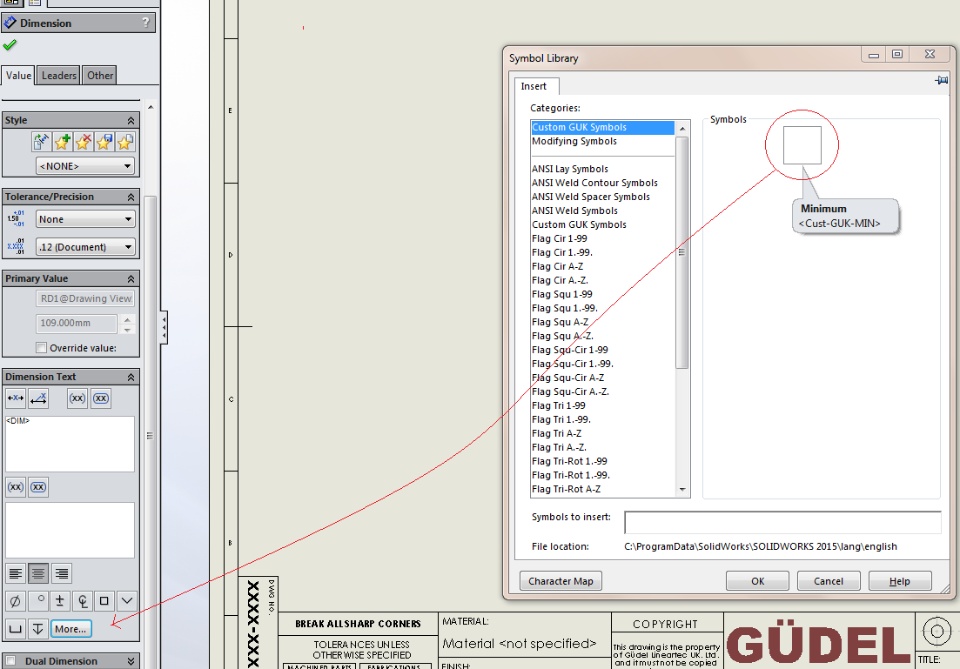
Task: Insert the depth symbol
Action: (x=38, y=629)
